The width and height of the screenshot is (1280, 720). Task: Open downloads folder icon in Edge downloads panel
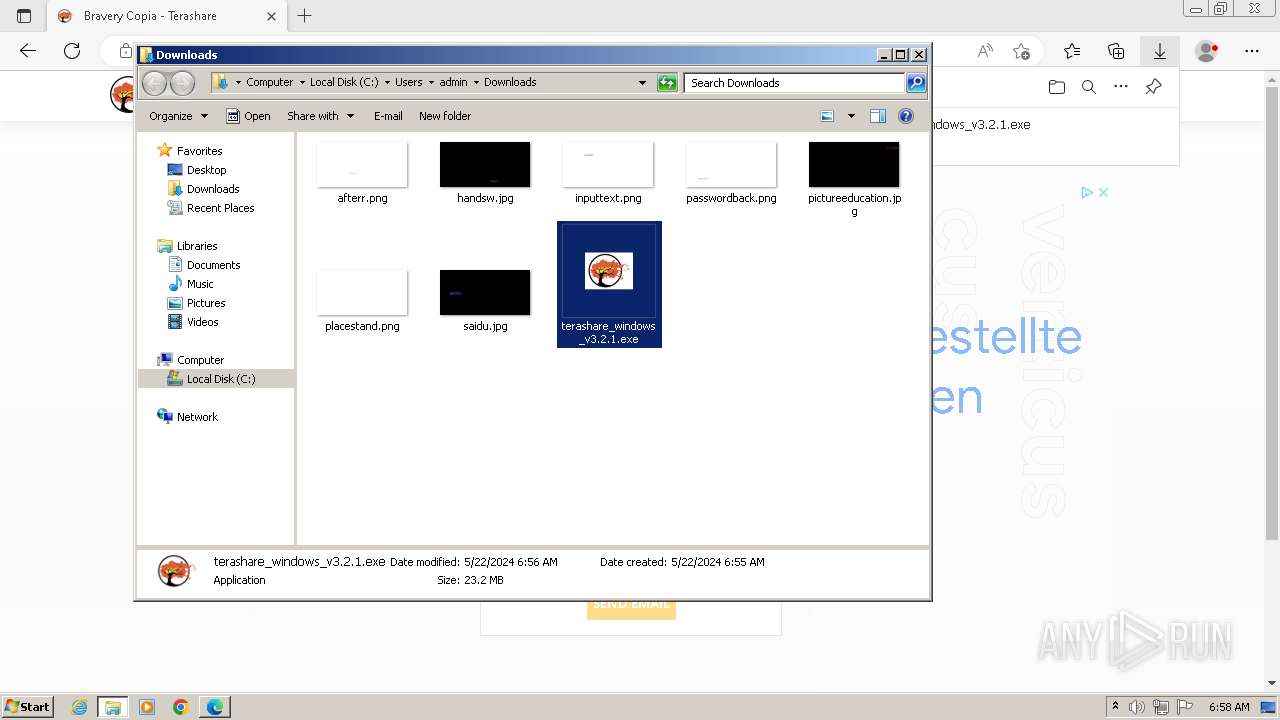pyautogui.click(x=1057, y=87)
